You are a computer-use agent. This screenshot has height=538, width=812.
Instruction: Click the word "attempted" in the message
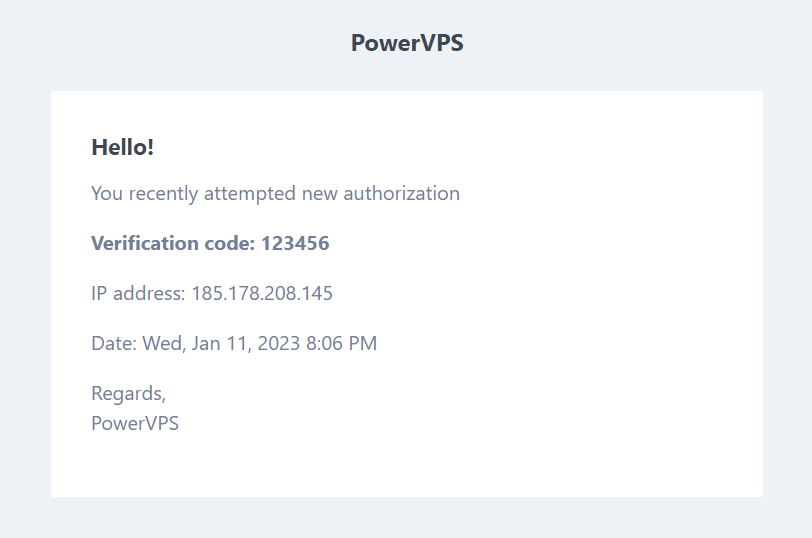click(x=250, y=194)
